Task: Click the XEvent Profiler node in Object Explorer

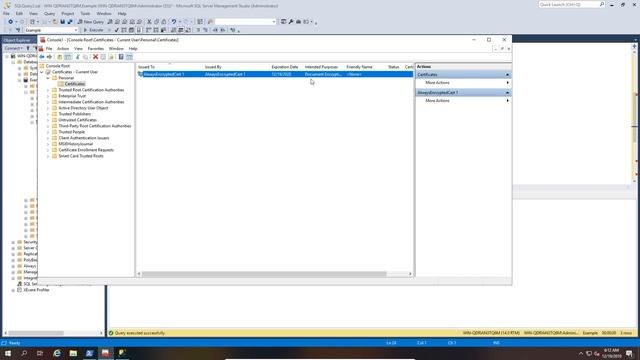Action: 36,290
